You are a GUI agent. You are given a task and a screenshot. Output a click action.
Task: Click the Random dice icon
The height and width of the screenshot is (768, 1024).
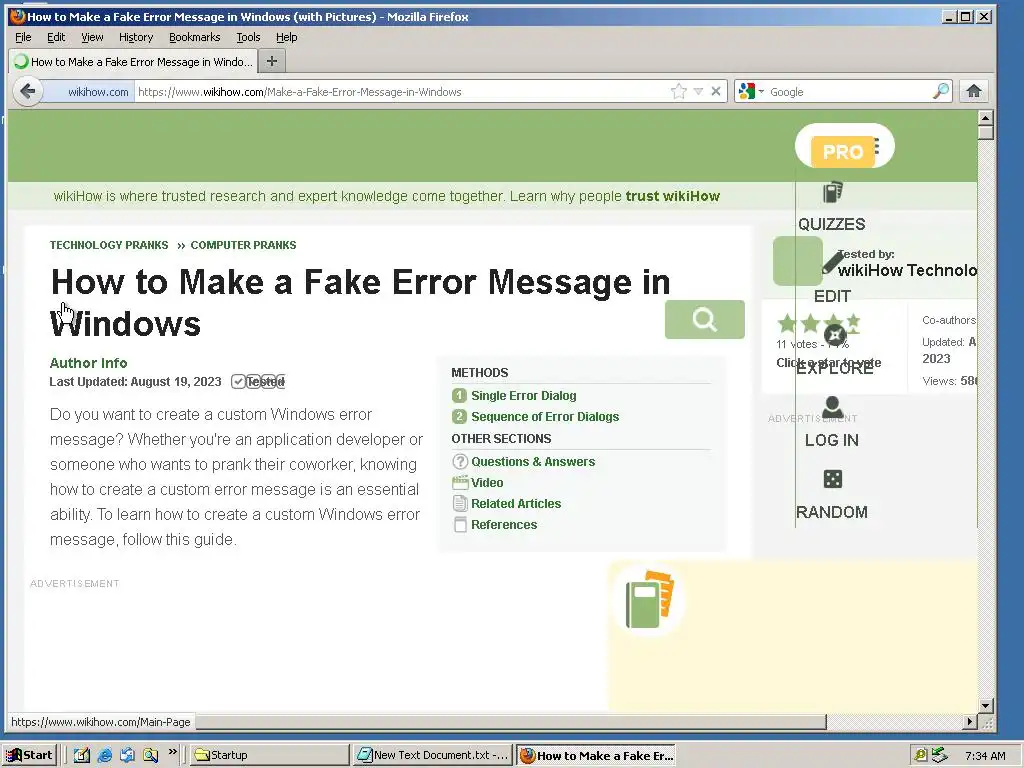click(833, 479)
